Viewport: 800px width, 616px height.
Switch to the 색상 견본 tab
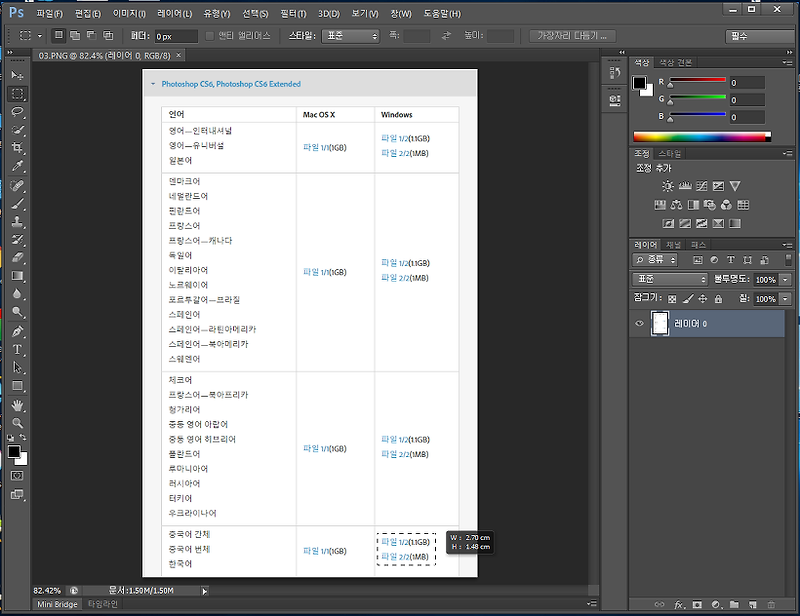(x=676, y=63)
